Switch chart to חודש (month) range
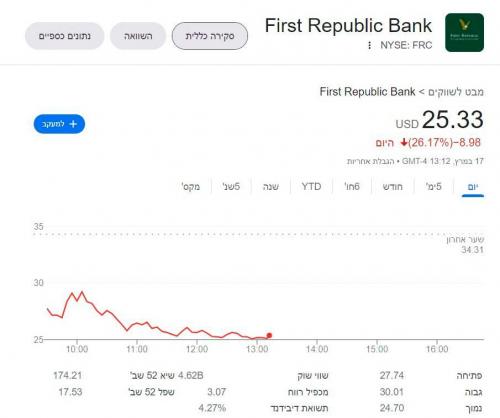This screenshot has height=418, width=500. (393, 187)
